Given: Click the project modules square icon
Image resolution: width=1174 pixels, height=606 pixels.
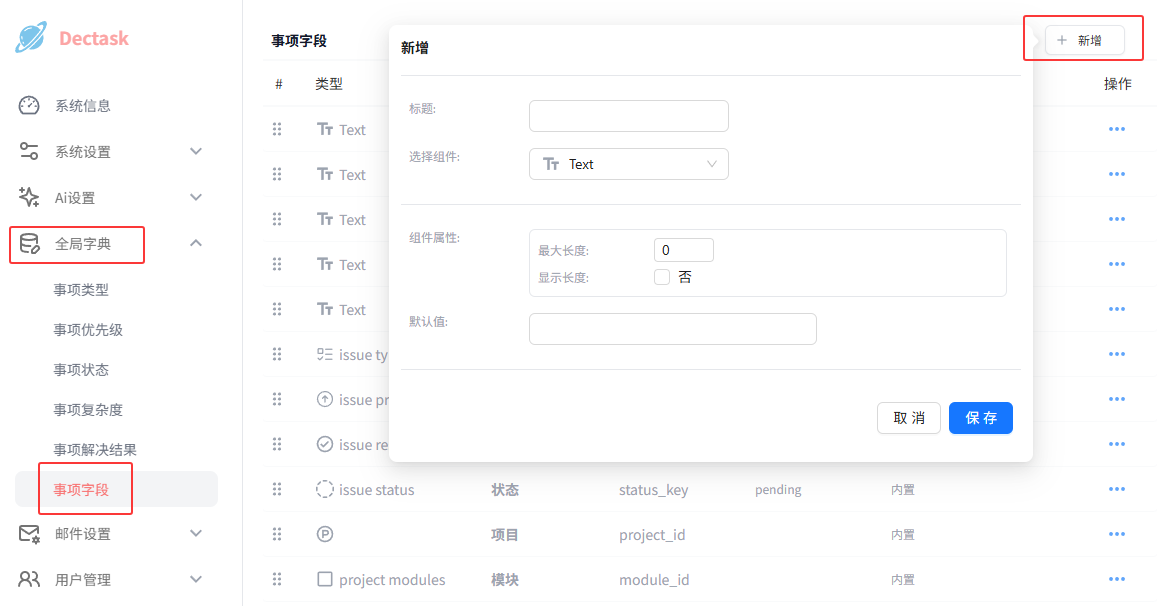Looking at the screenshot, I should tap(324, 579).
